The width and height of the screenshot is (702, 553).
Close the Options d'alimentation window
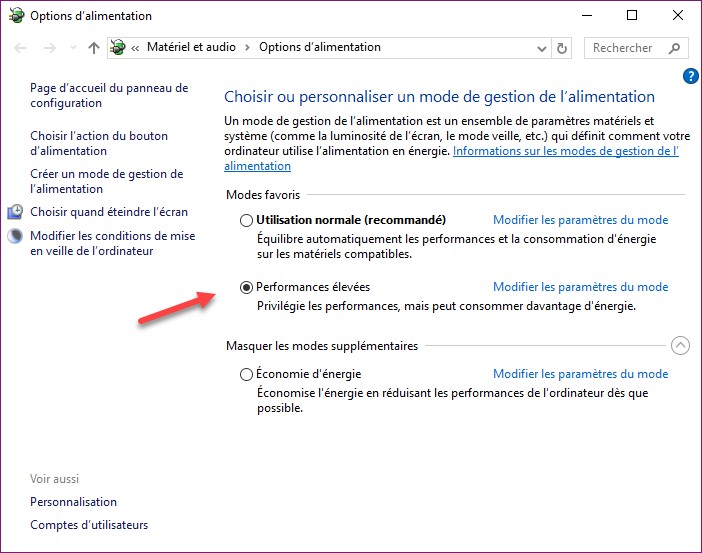pyautogui.click(x=677, y=15)
